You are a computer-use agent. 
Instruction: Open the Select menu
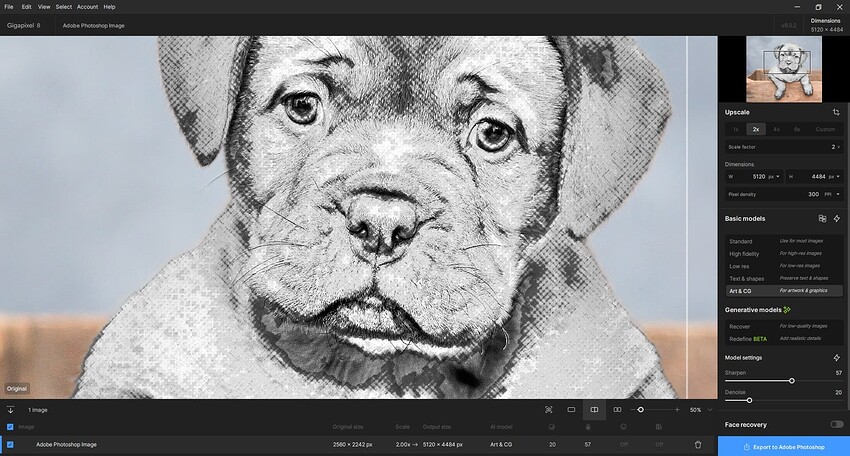click(63, 7)
